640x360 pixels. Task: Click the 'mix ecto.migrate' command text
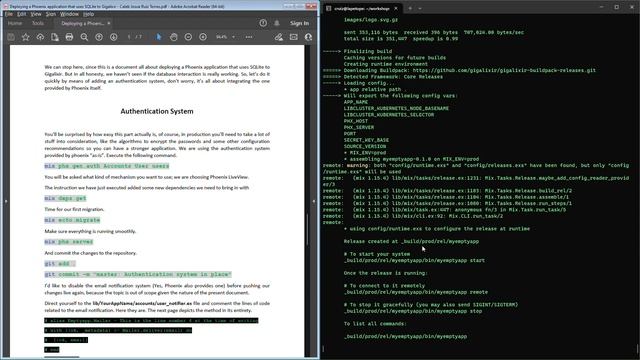click(72, 220)
